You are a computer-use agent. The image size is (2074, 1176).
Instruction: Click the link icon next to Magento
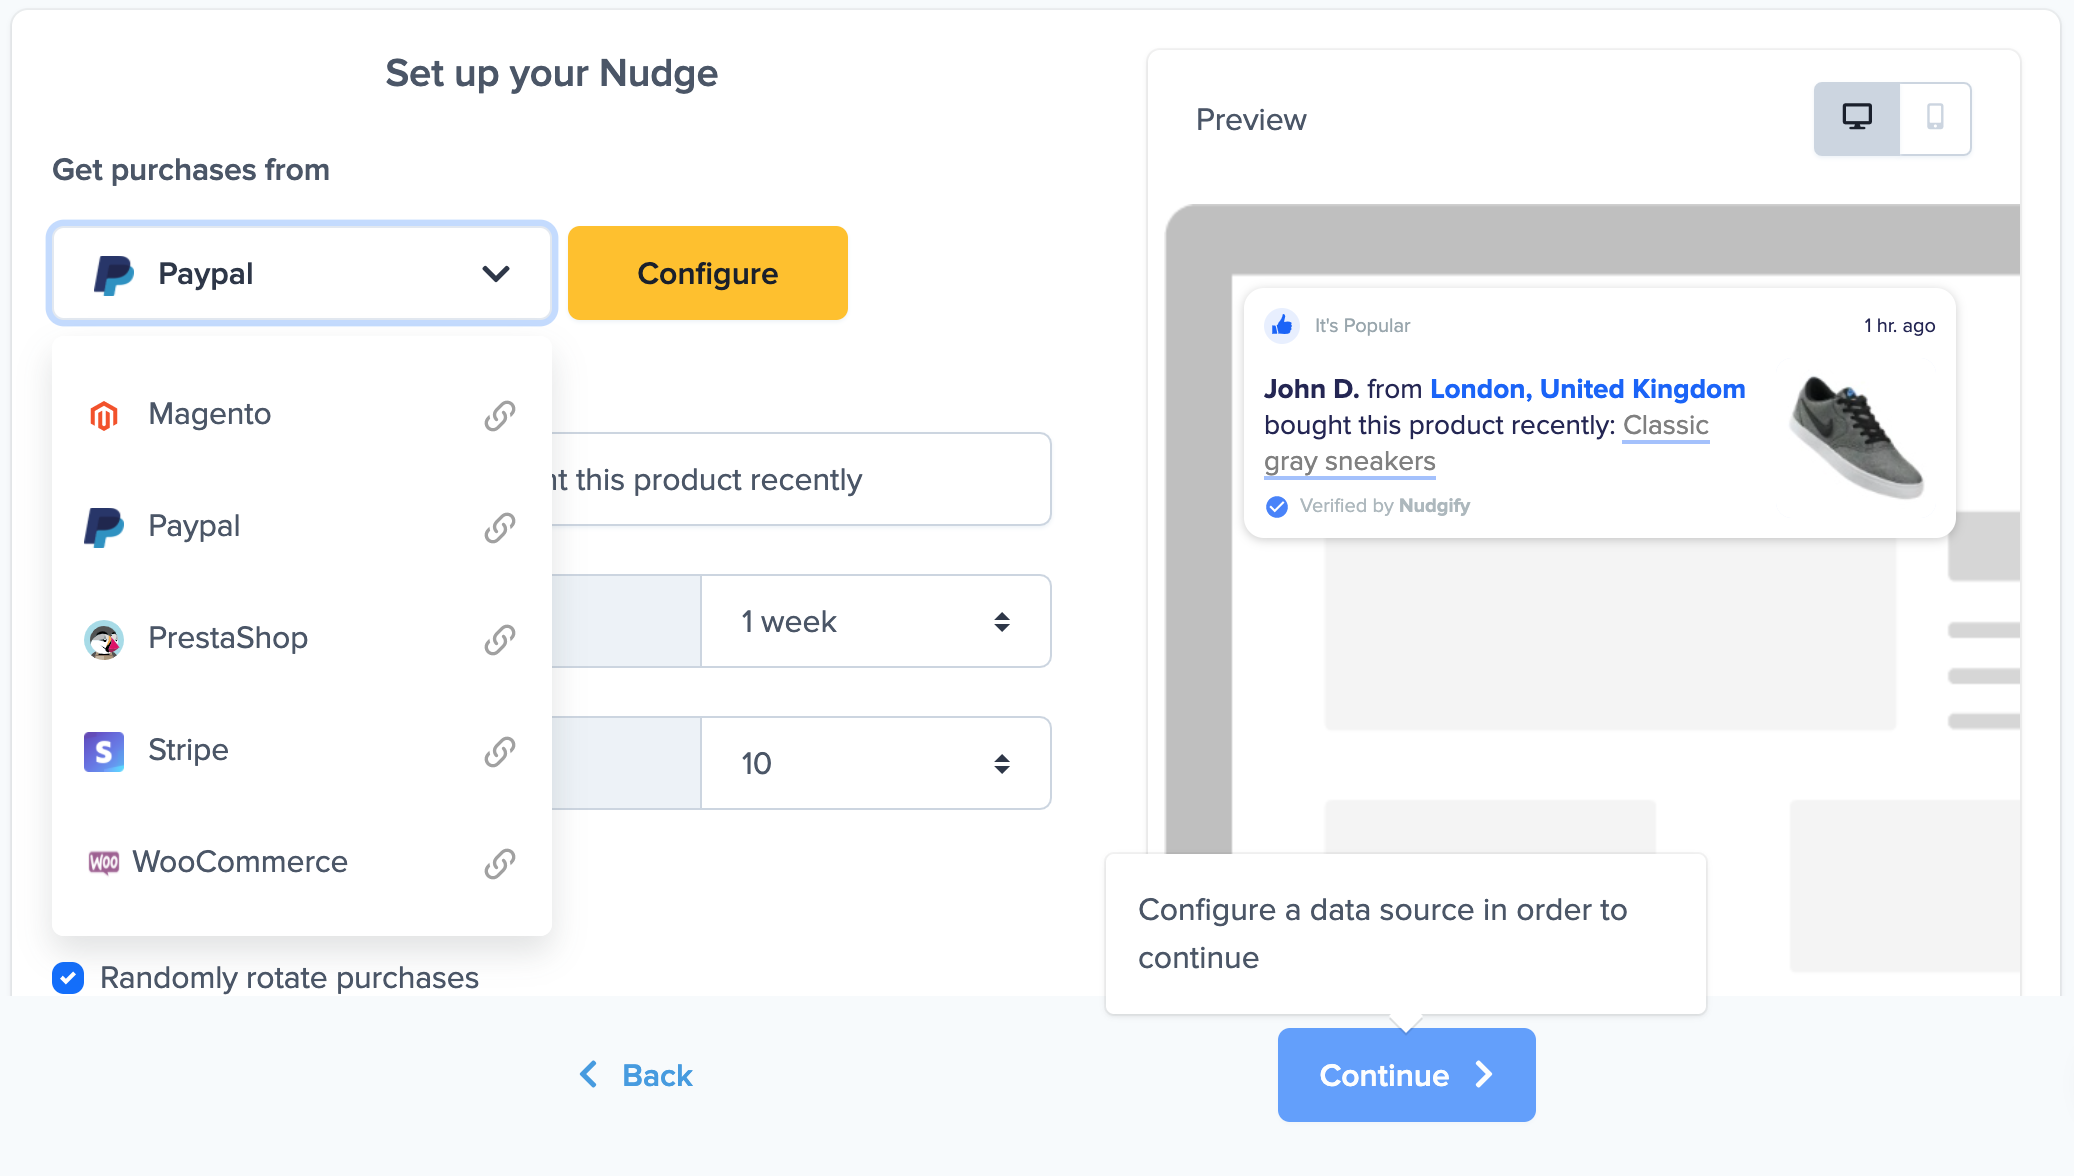point(500,415)
